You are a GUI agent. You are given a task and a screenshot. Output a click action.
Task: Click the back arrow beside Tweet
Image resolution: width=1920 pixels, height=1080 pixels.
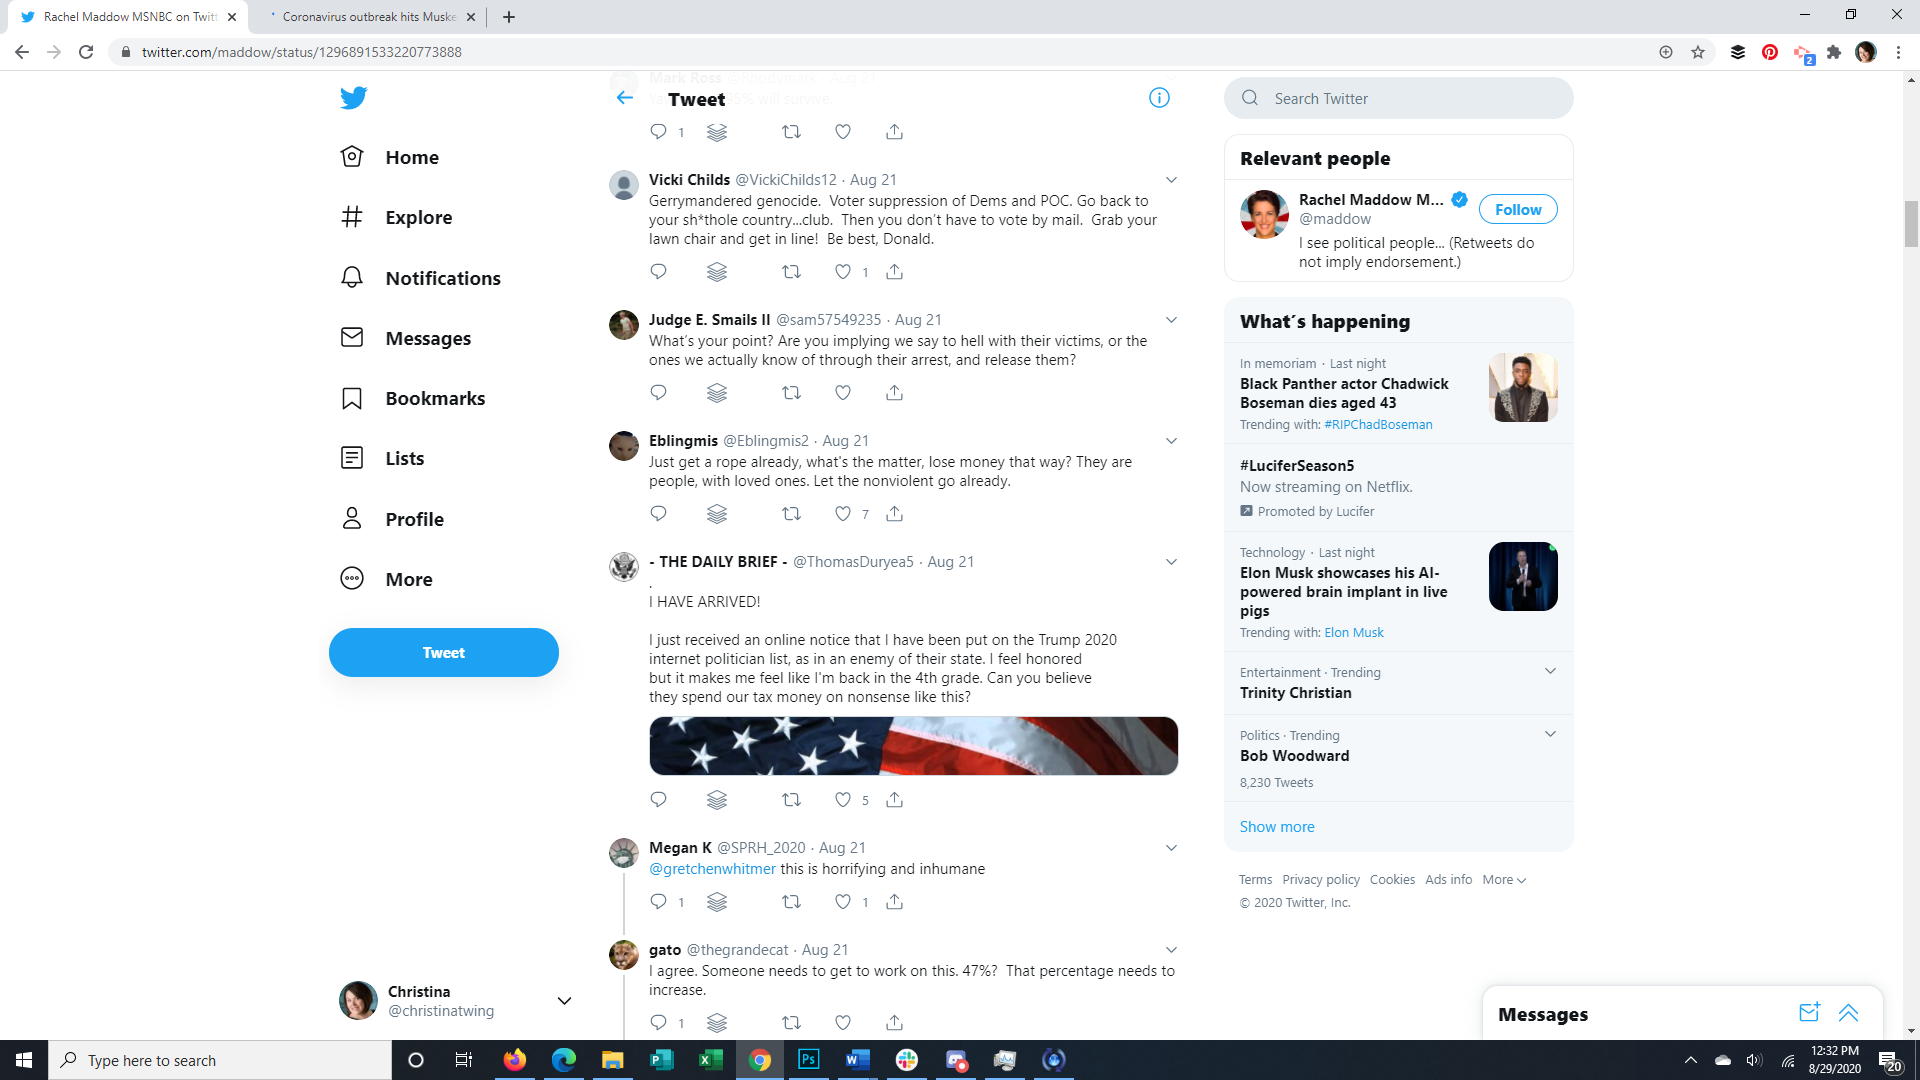625,98
